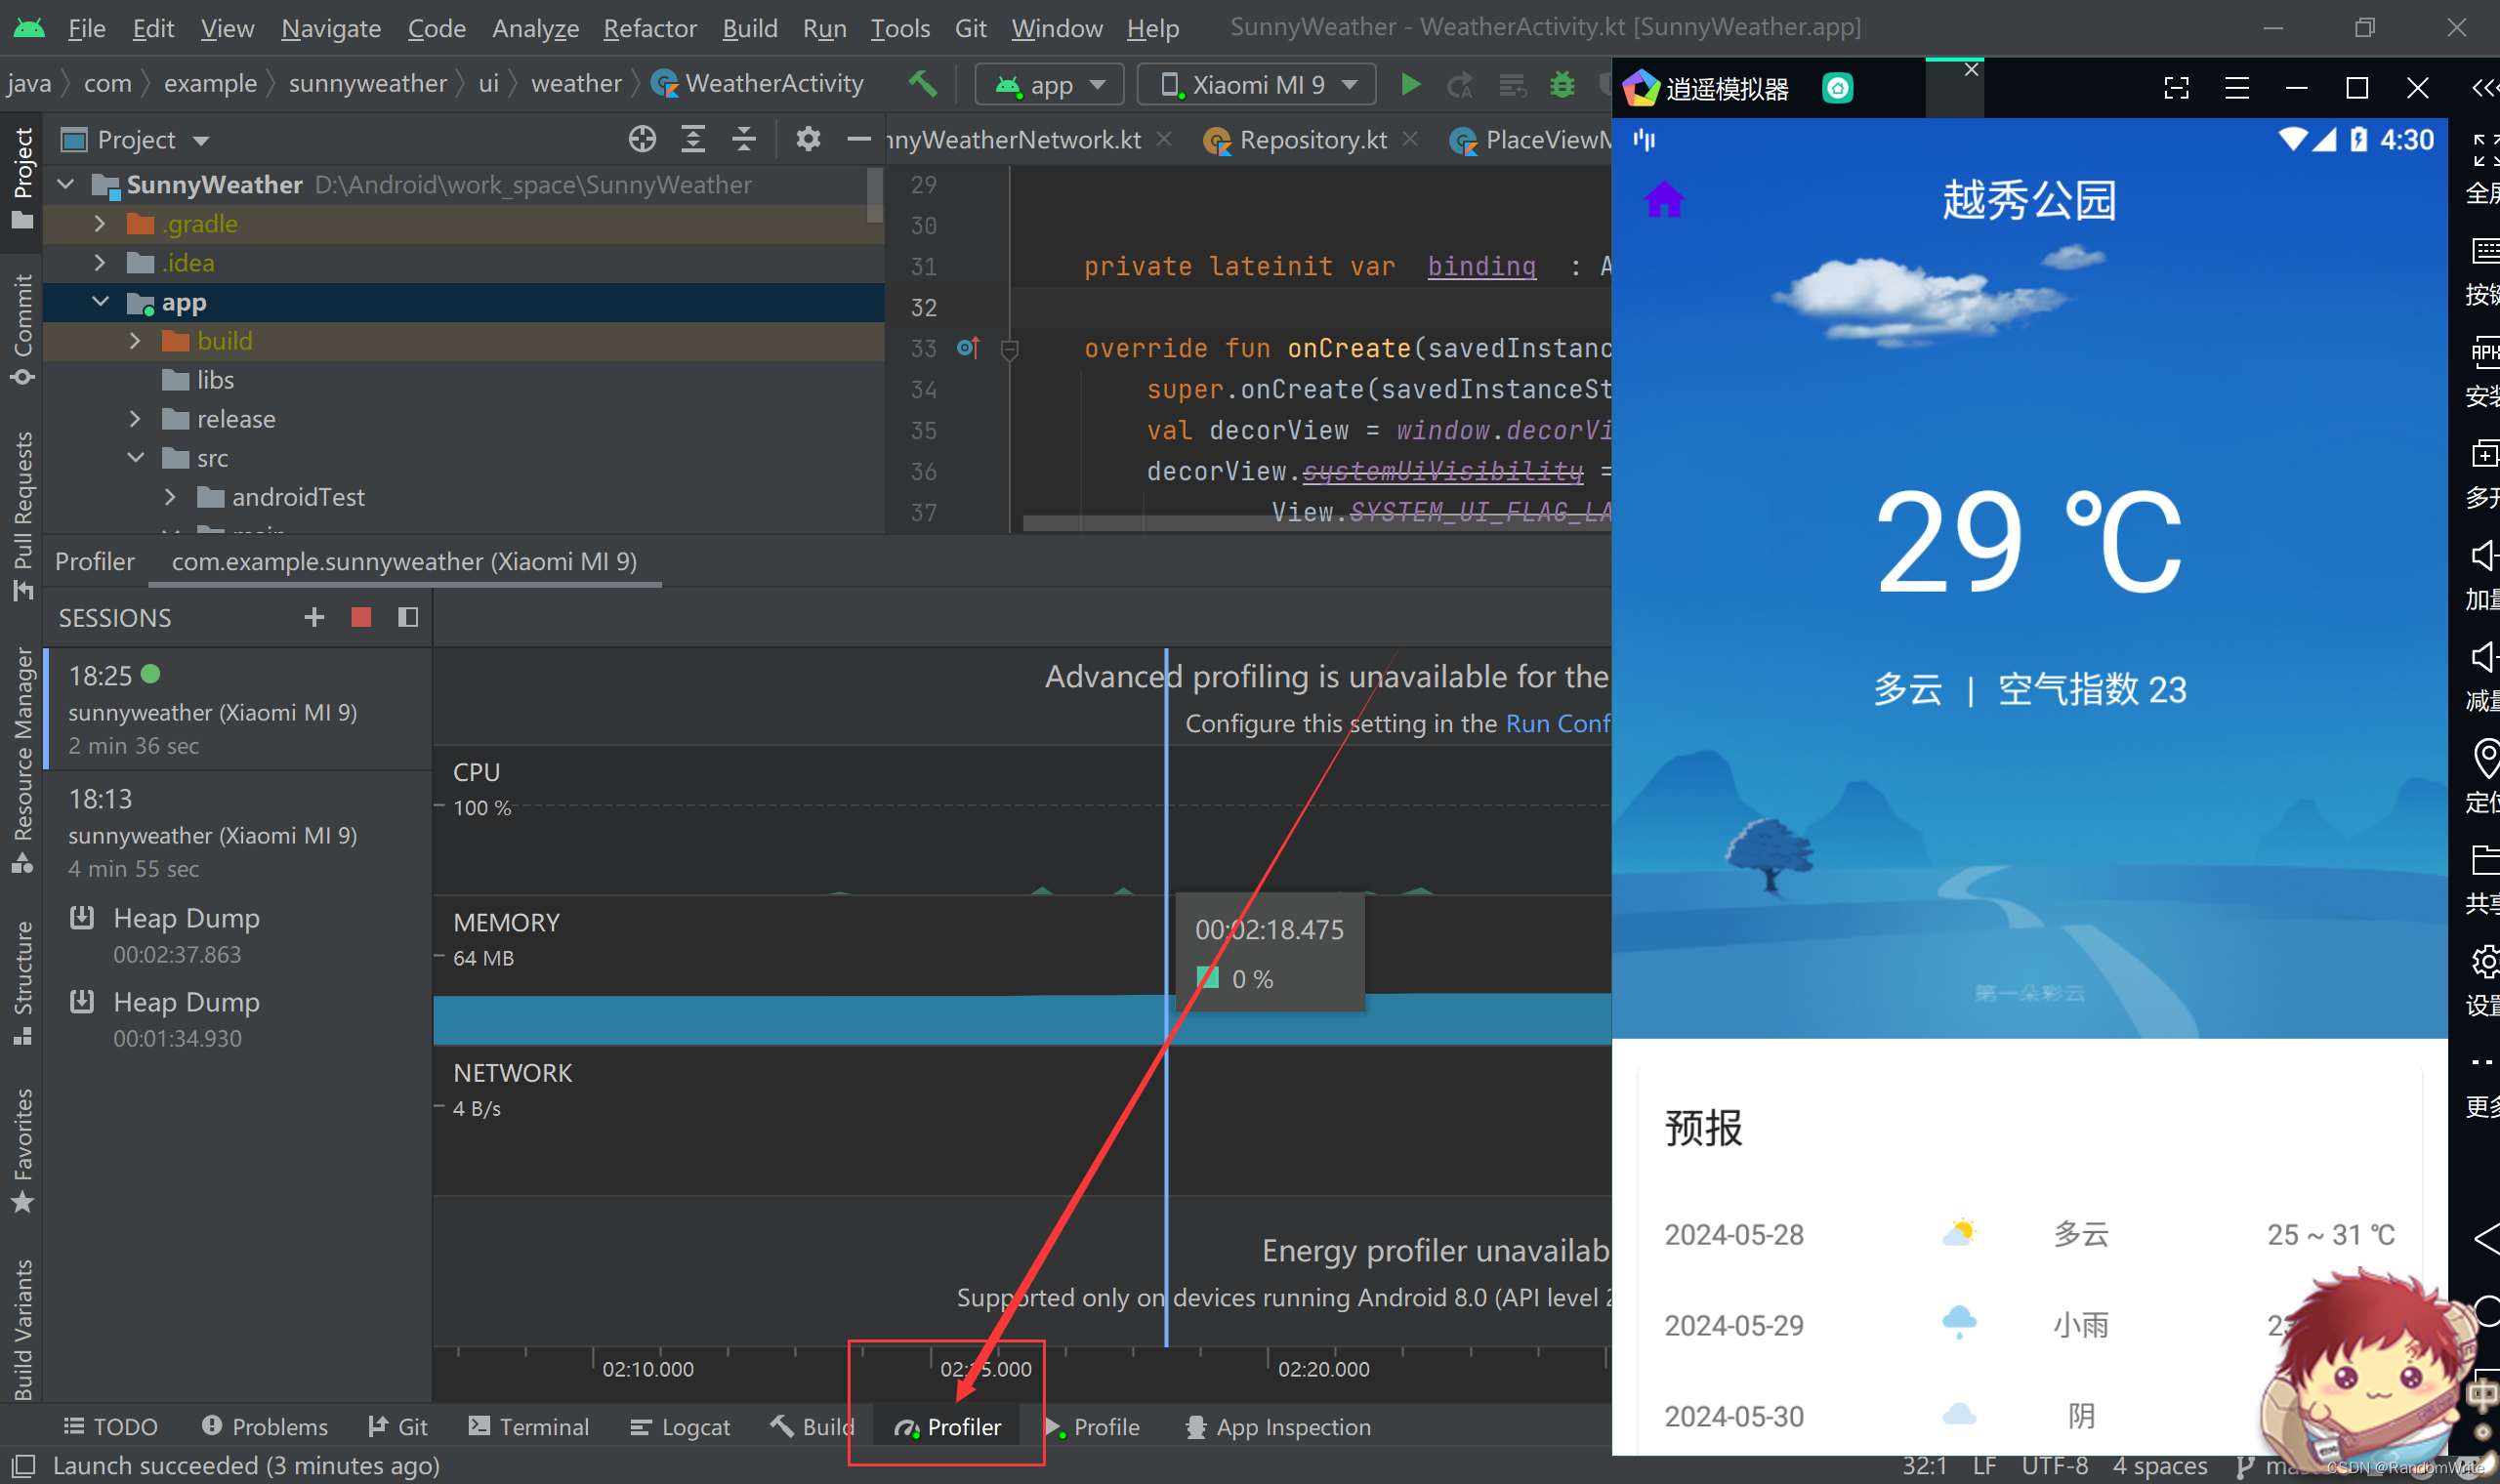Viewport: 2500px width, 1484px height.
Task: Click the Debug app bug icon
Action: pyautogui.click(x=1561, y=85)
